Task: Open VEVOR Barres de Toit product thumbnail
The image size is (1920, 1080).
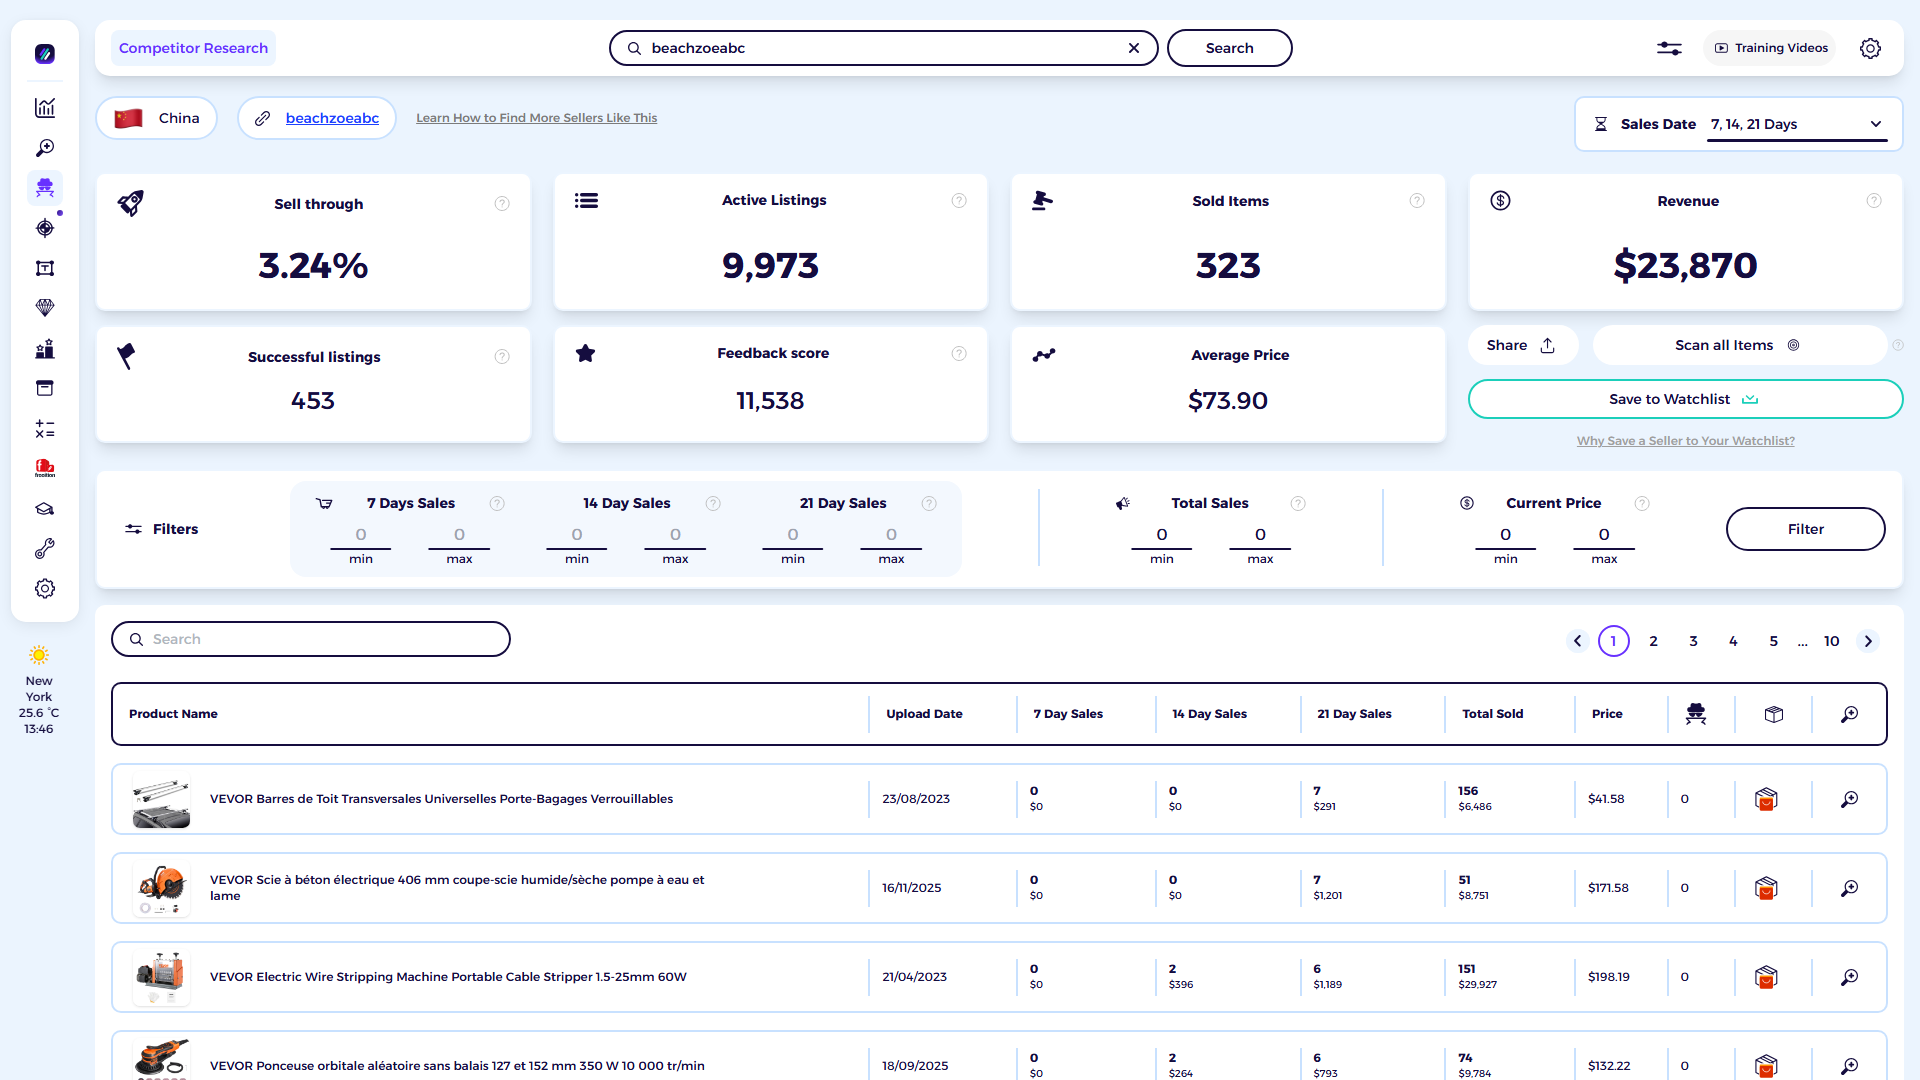Action: pos(161,800)
